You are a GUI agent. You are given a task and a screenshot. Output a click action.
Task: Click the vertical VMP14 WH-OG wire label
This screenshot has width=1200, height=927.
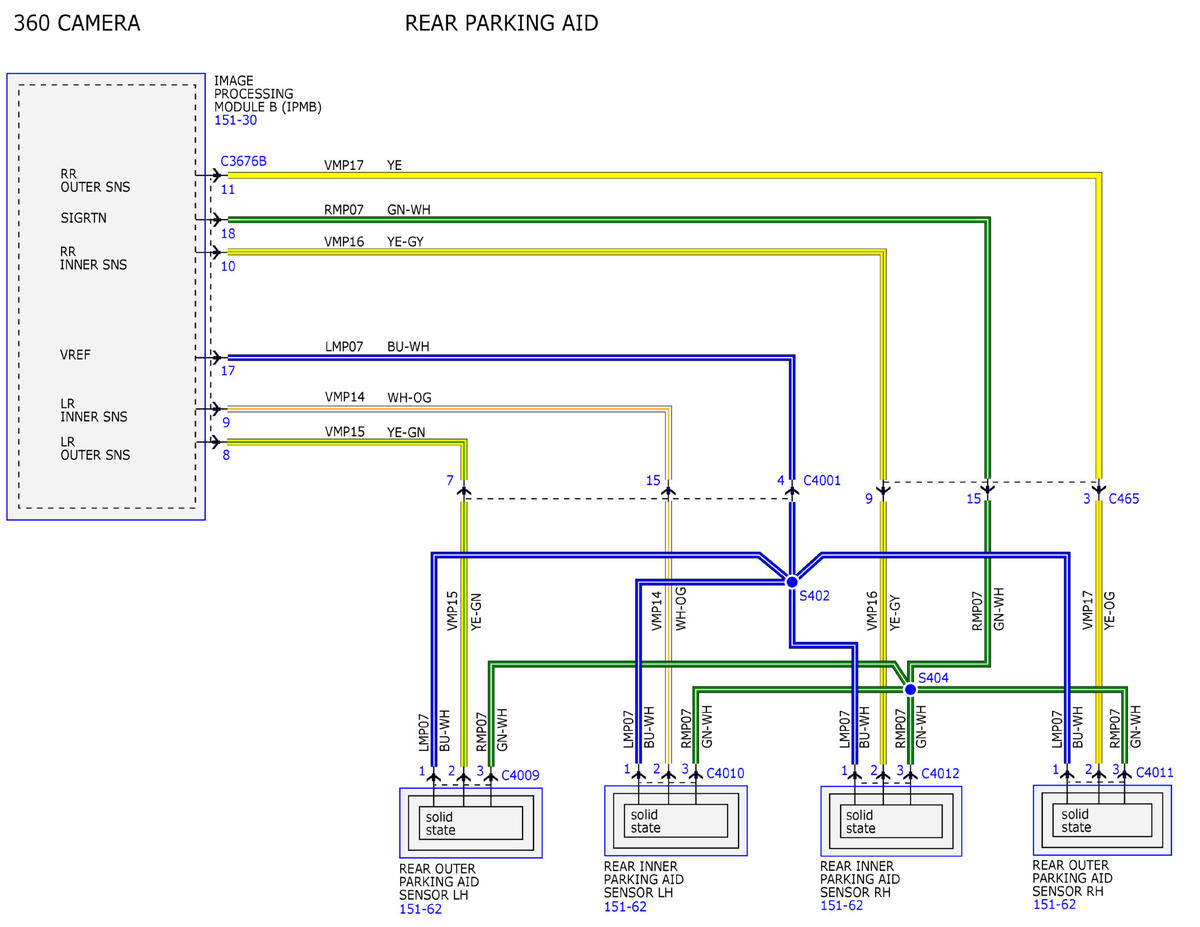669,609
